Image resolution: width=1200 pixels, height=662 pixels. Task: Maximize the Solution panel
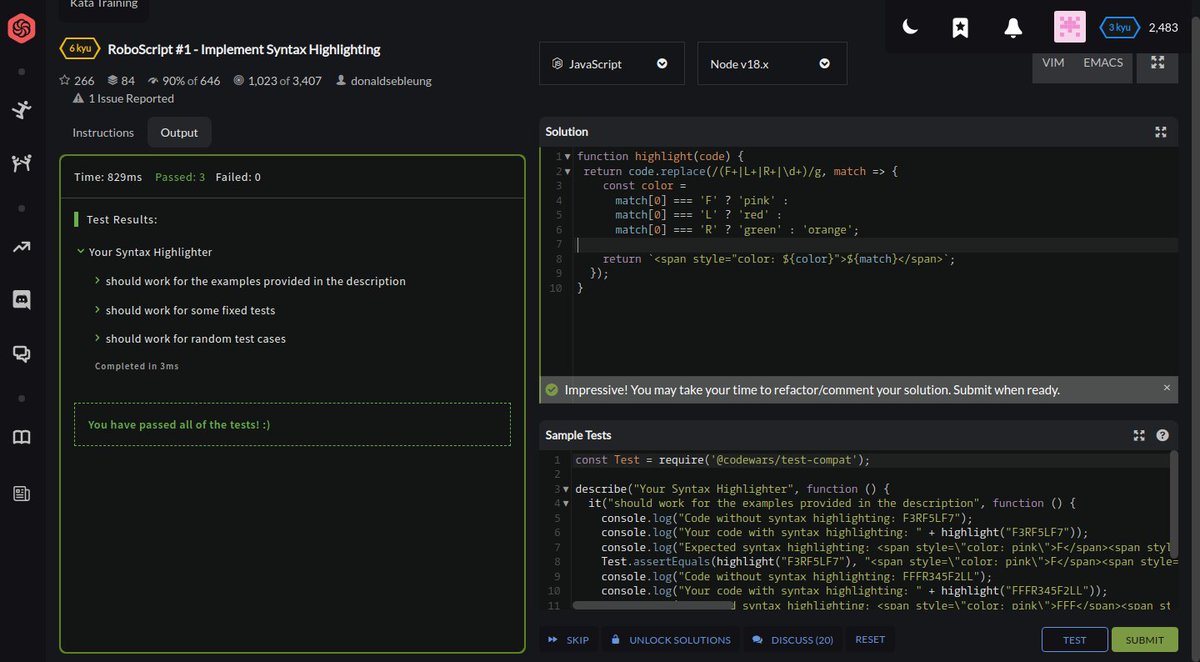(x=1161, y=132)
